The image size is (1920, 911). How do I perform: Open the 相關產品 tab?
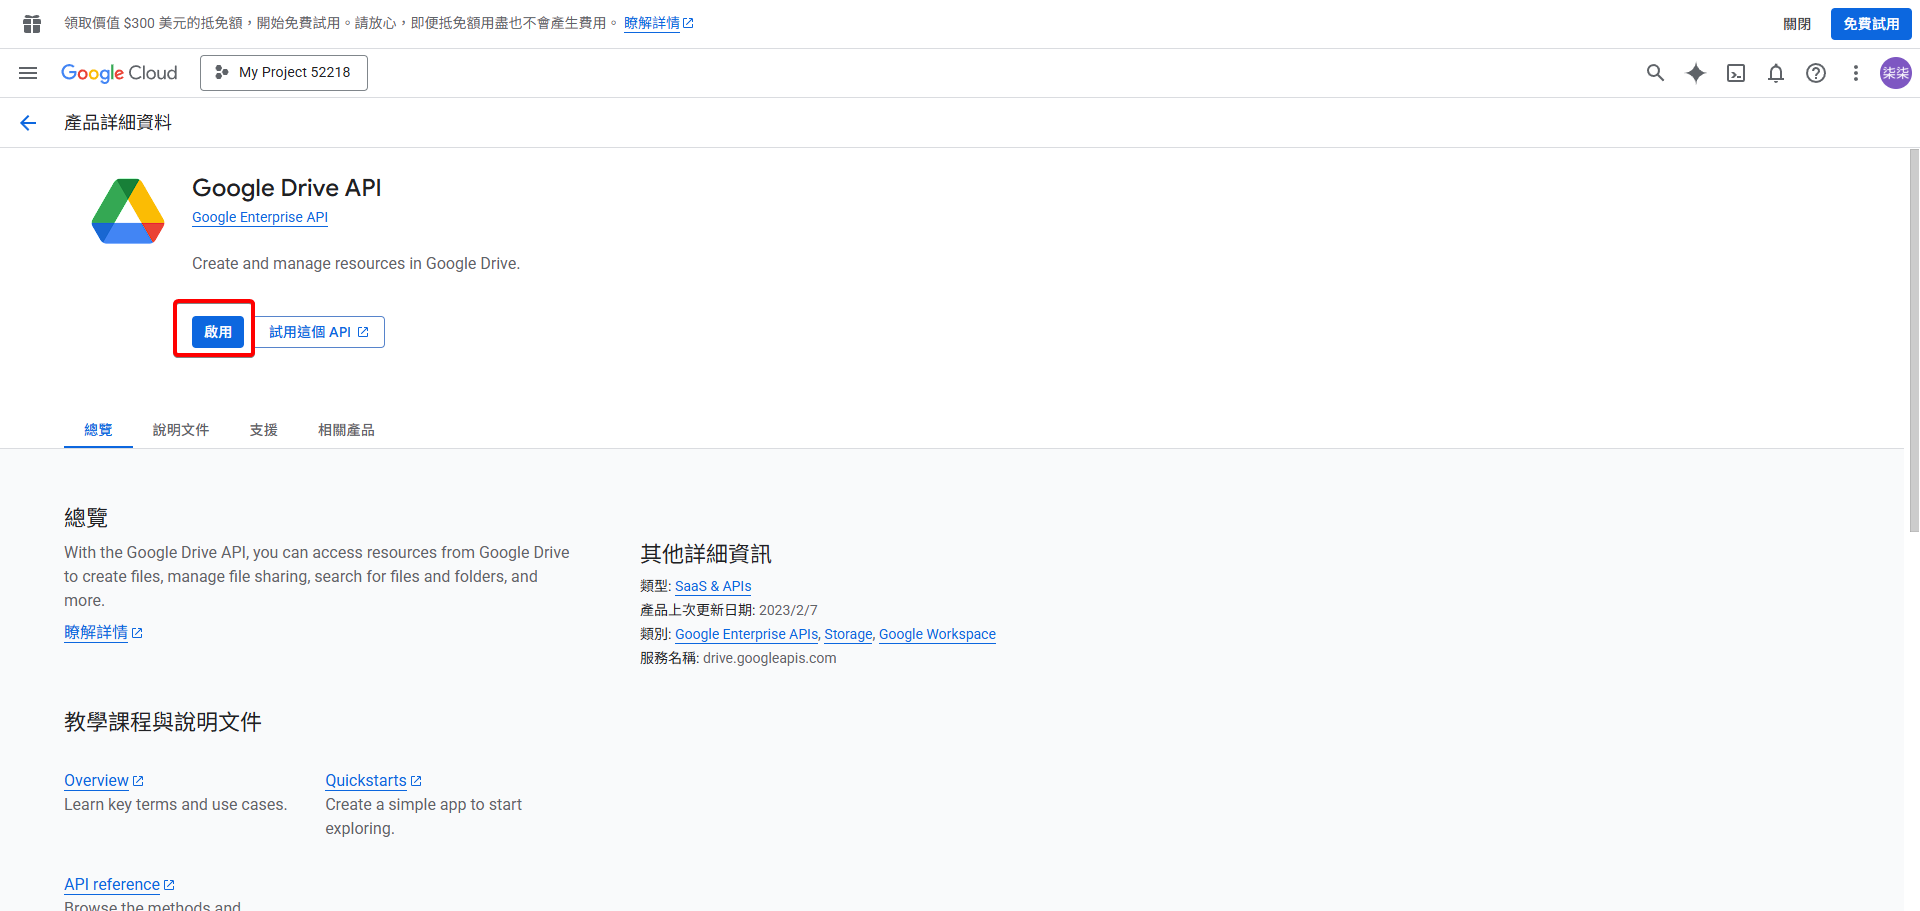pos(346,429)
